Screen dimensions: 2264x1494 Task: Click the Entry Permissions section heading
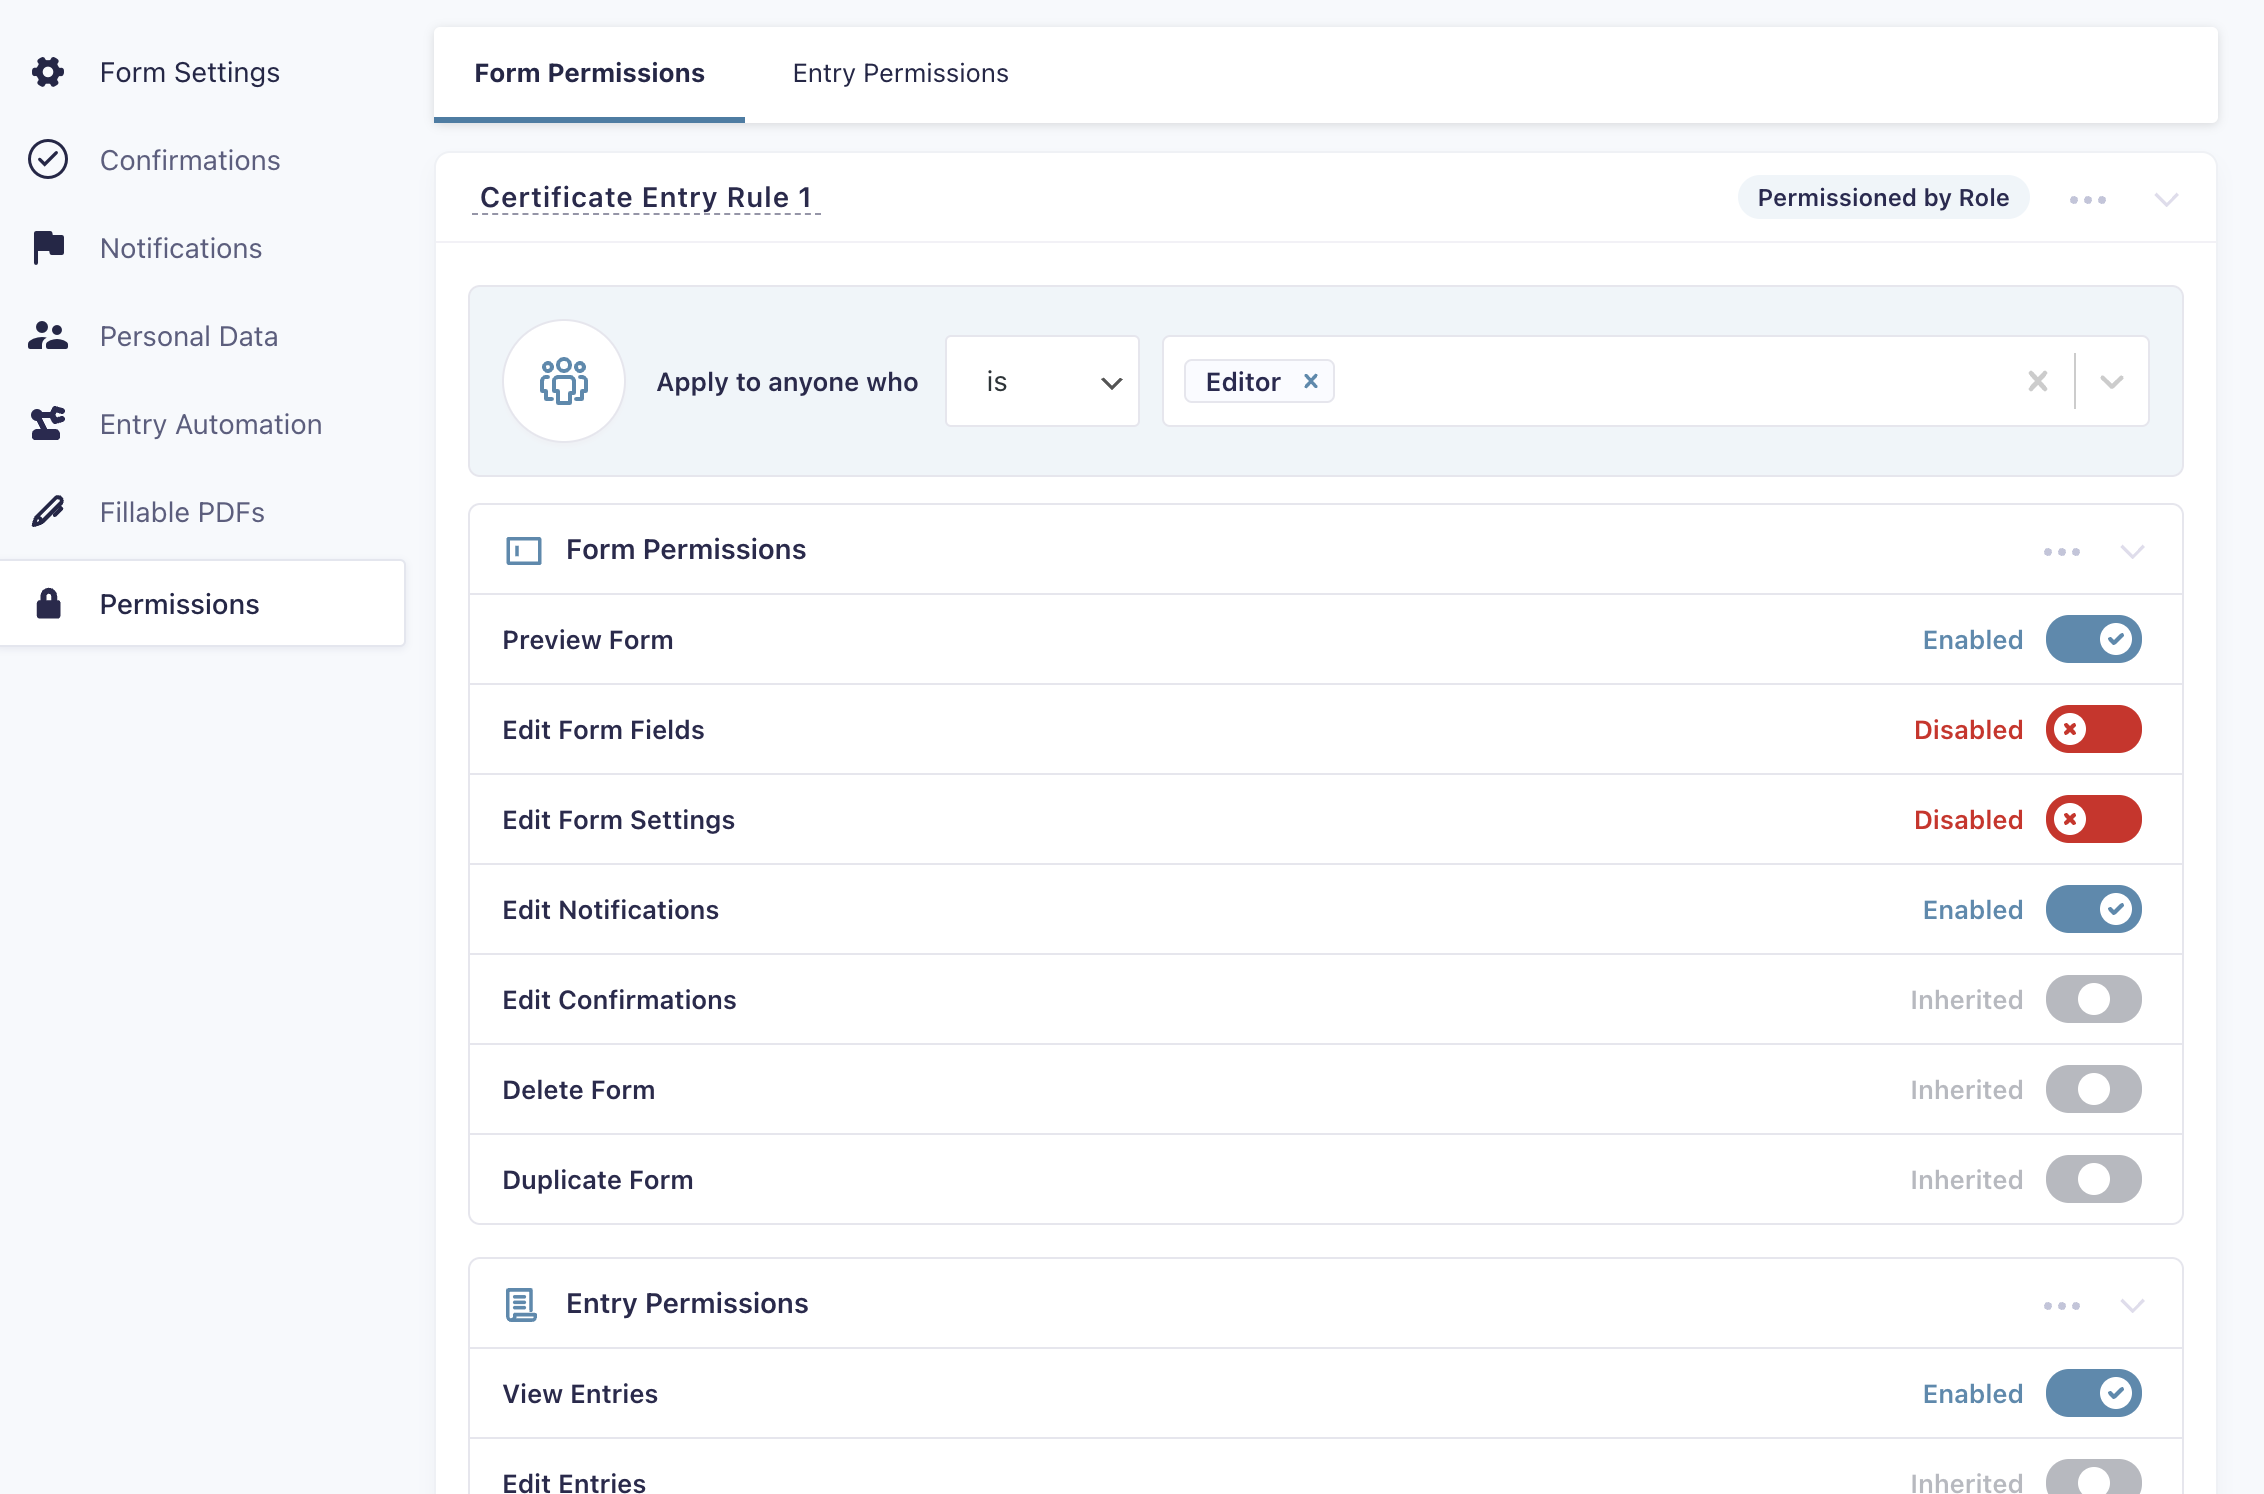click(x=687, y=1303)
